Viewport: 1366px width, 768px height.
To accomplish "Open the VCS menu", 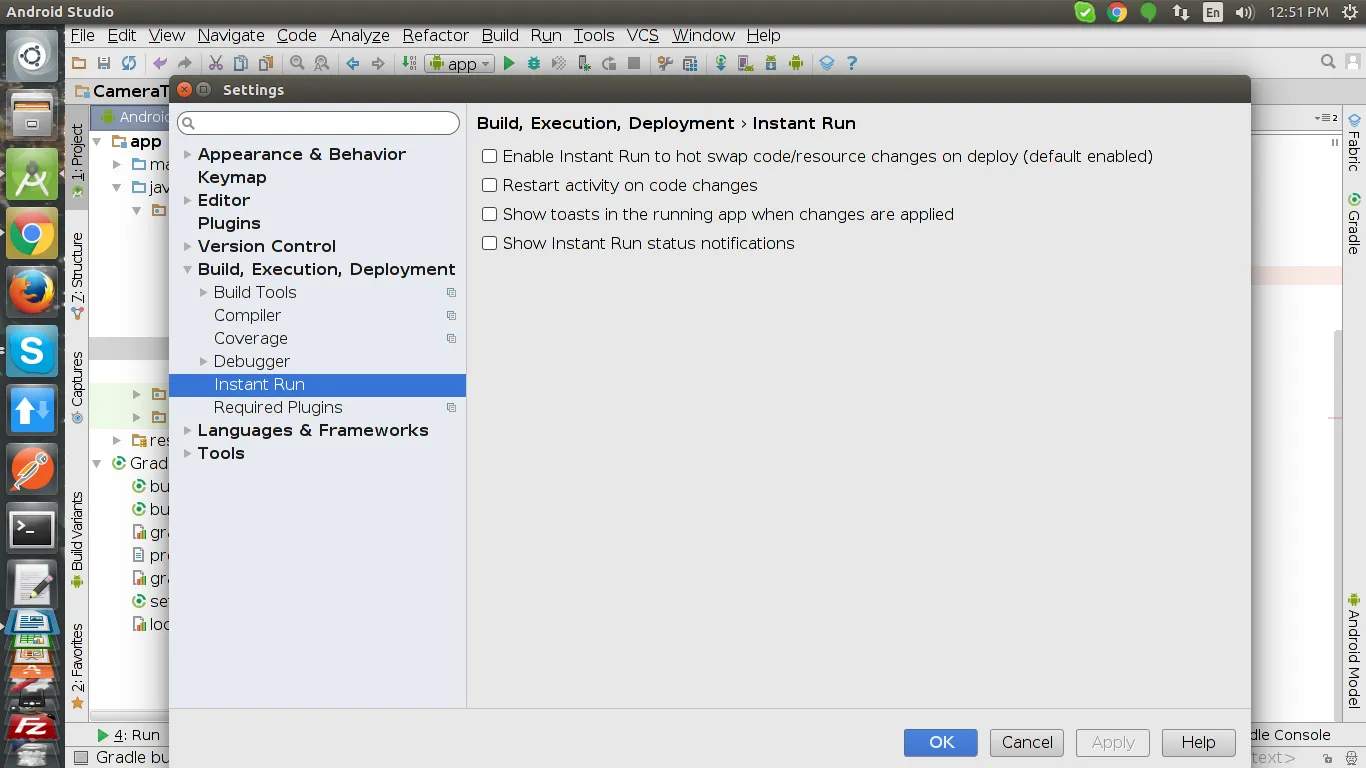I will click(x=642, y=35).
